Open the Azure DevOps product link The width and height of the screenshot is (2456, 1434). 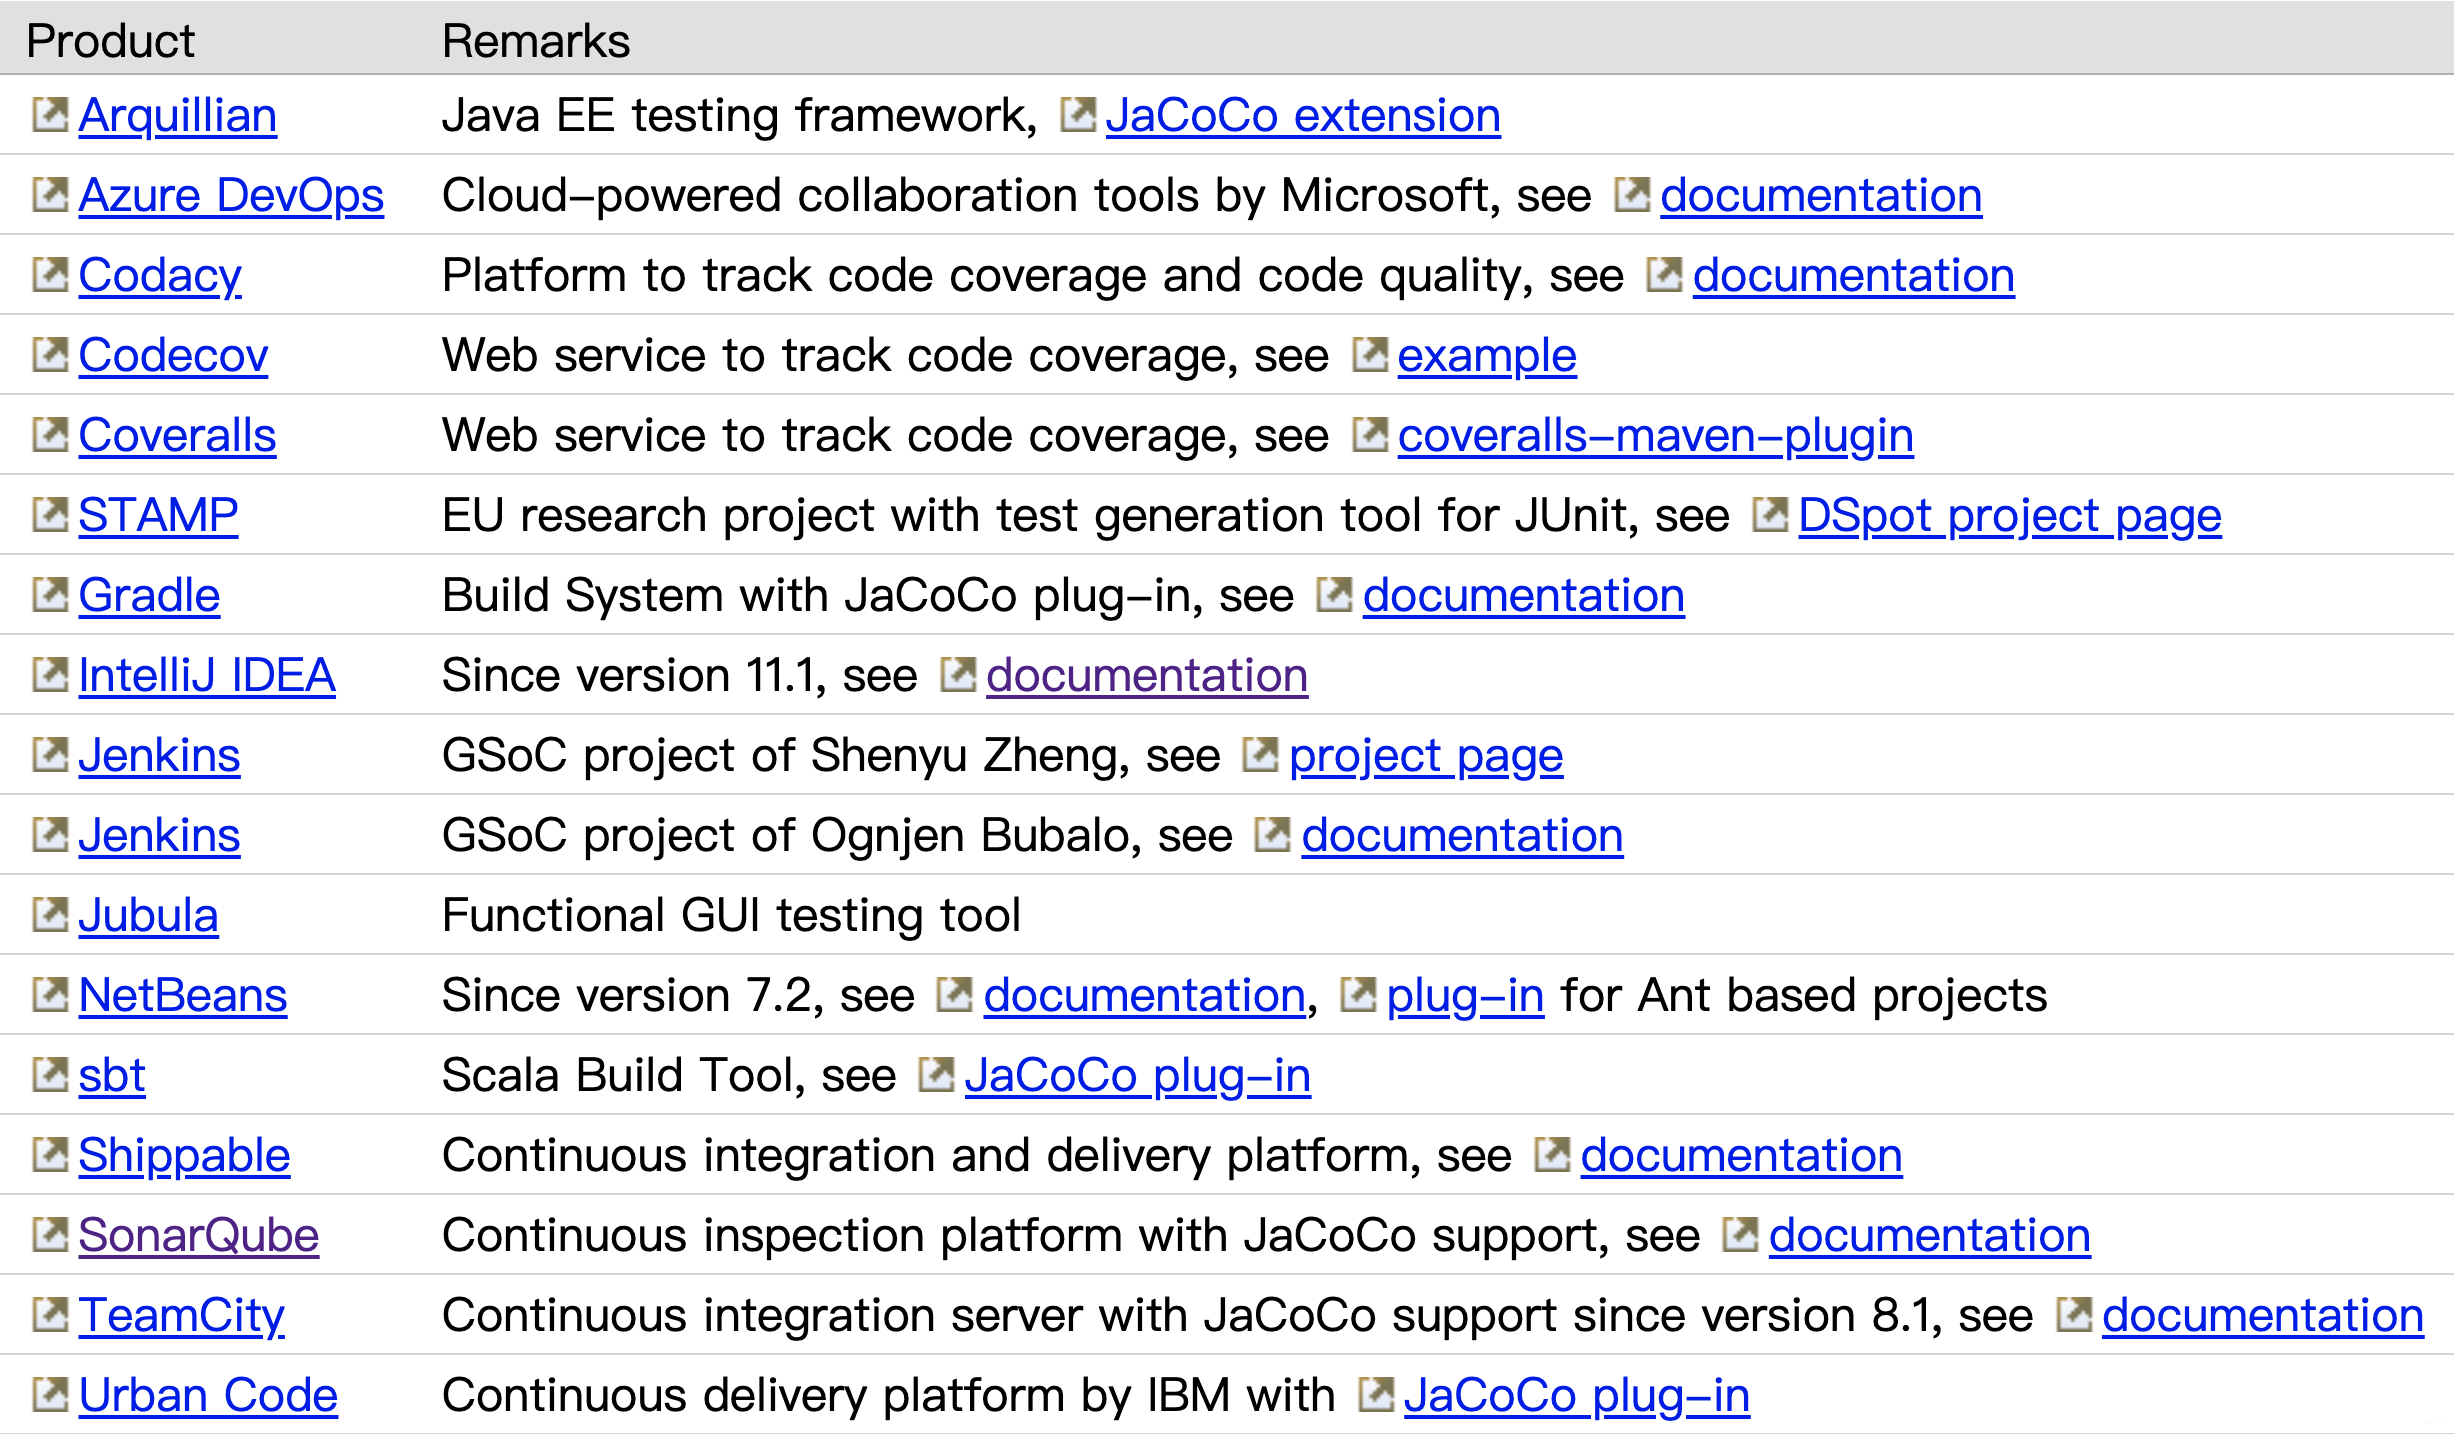tap(231, 195)
